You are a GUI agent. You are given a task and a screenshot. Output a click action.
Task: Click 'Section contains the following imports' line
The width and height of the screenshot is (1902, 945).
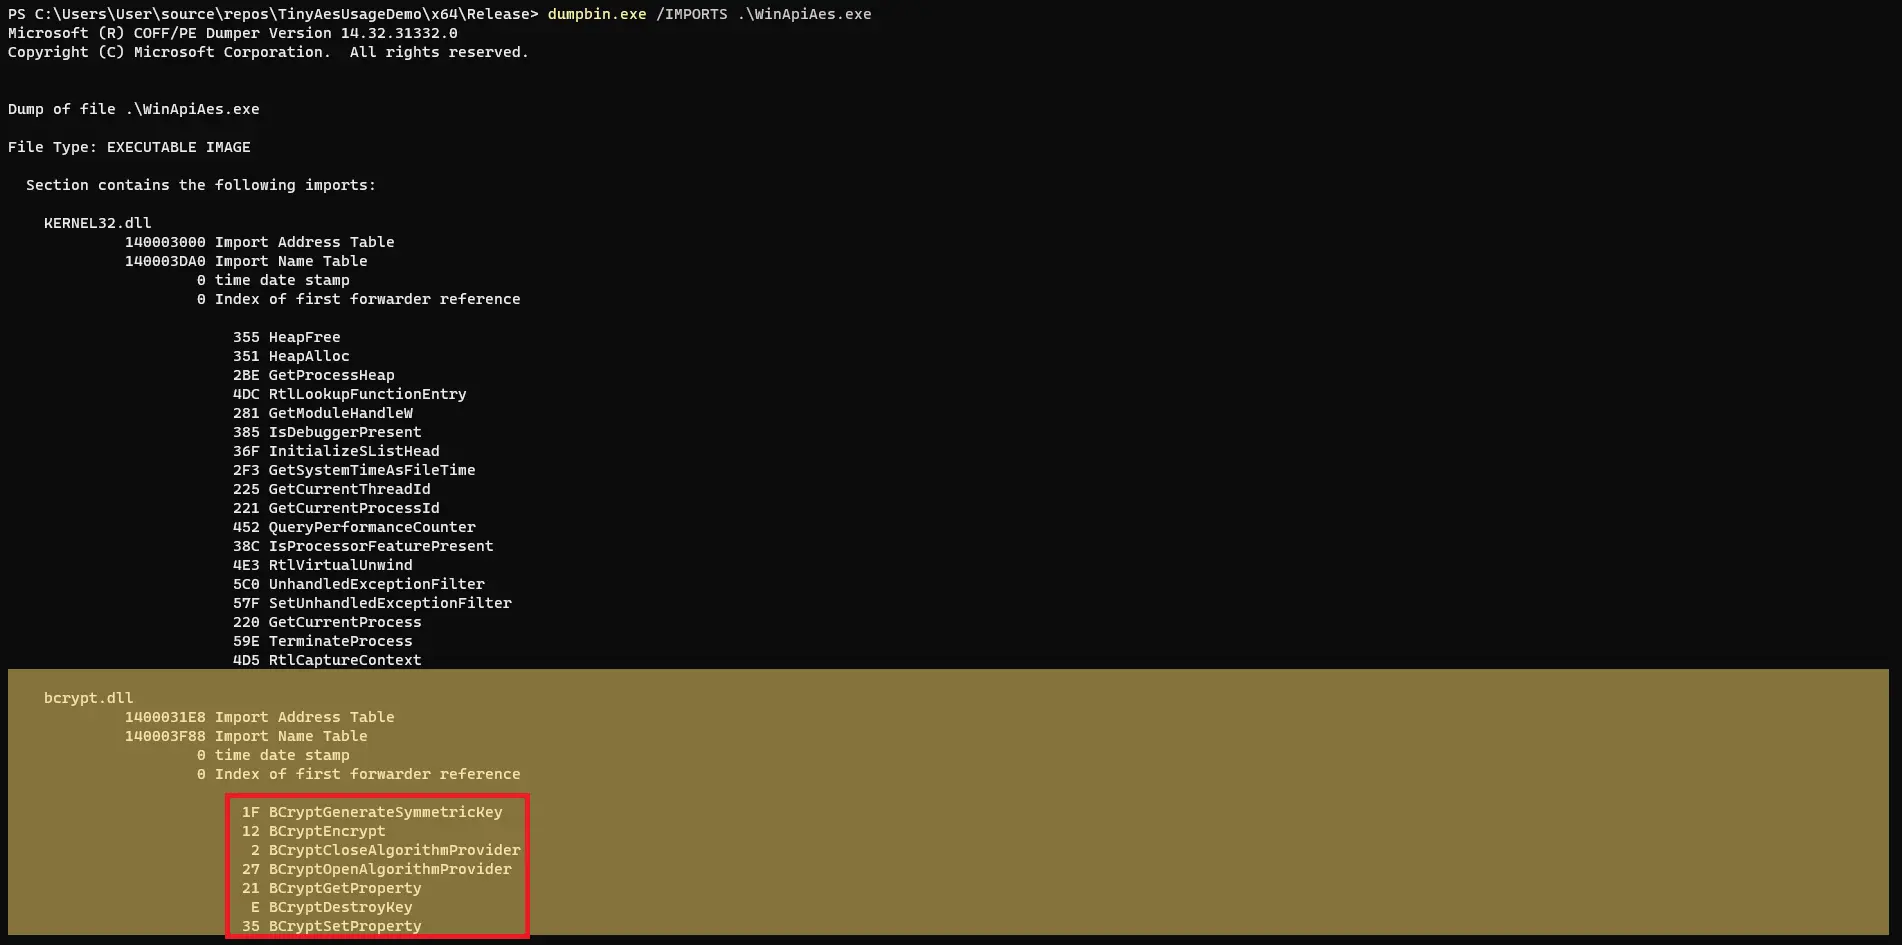click(x=201, y=185)
